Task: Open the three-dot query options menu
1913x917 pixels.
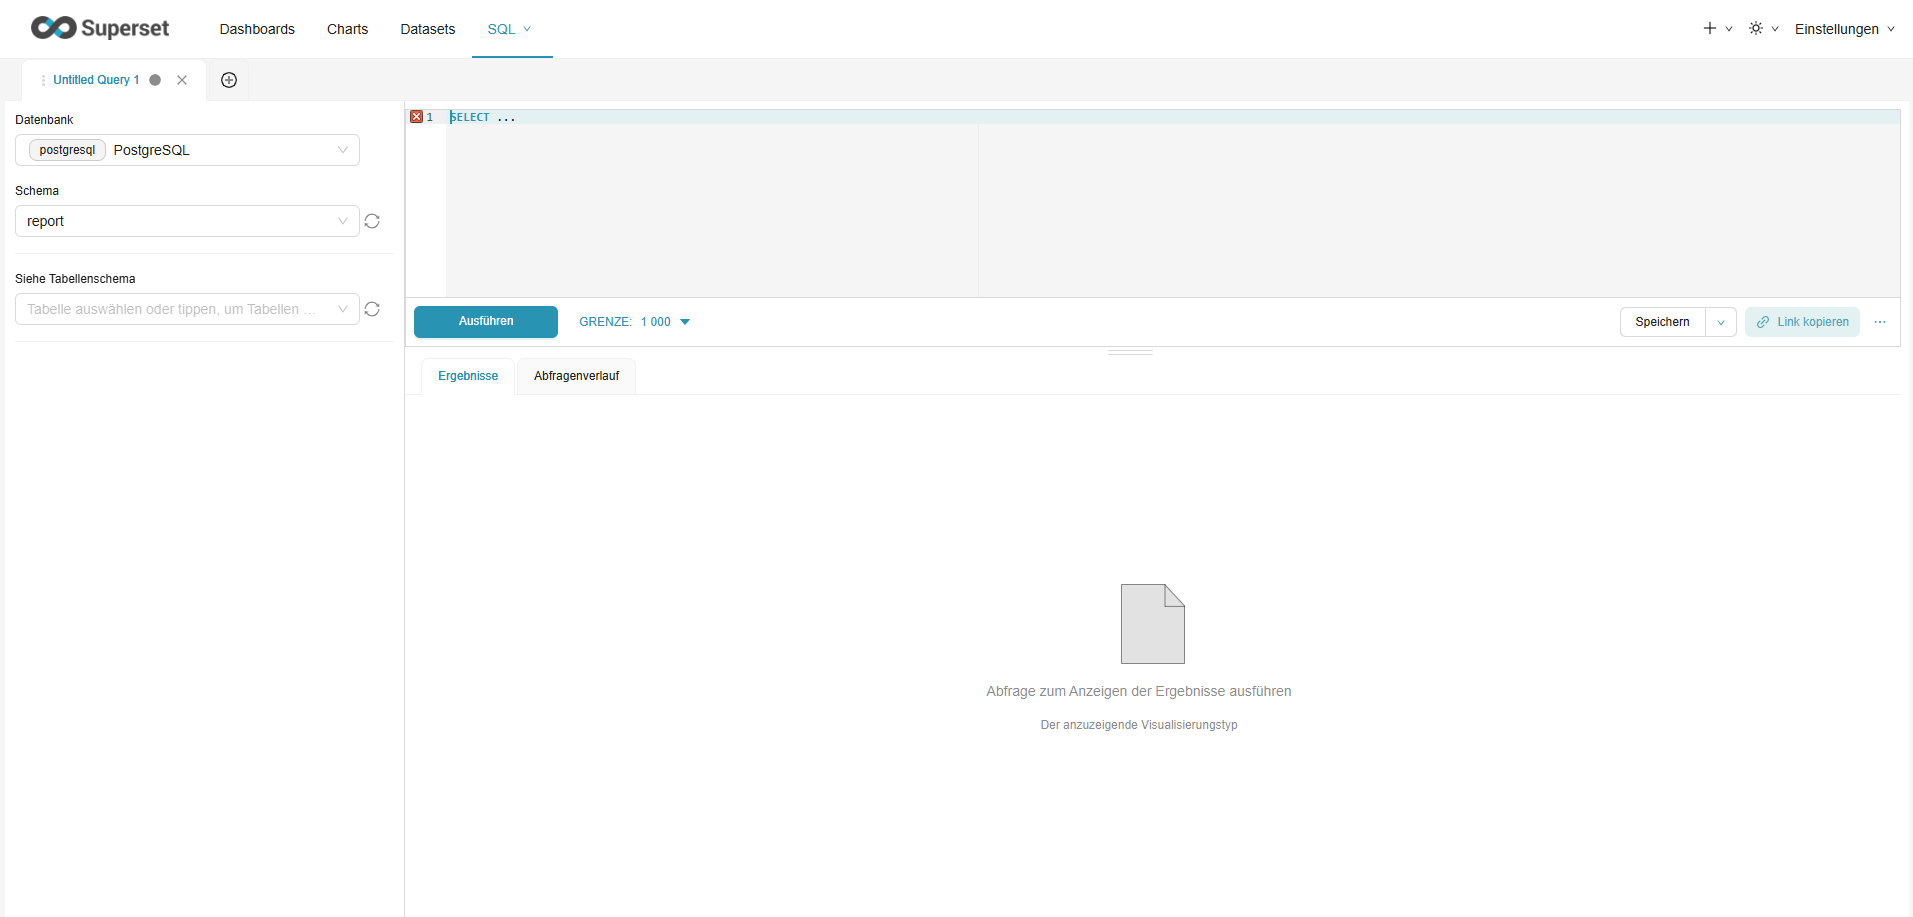Action: click(1880, 322)
